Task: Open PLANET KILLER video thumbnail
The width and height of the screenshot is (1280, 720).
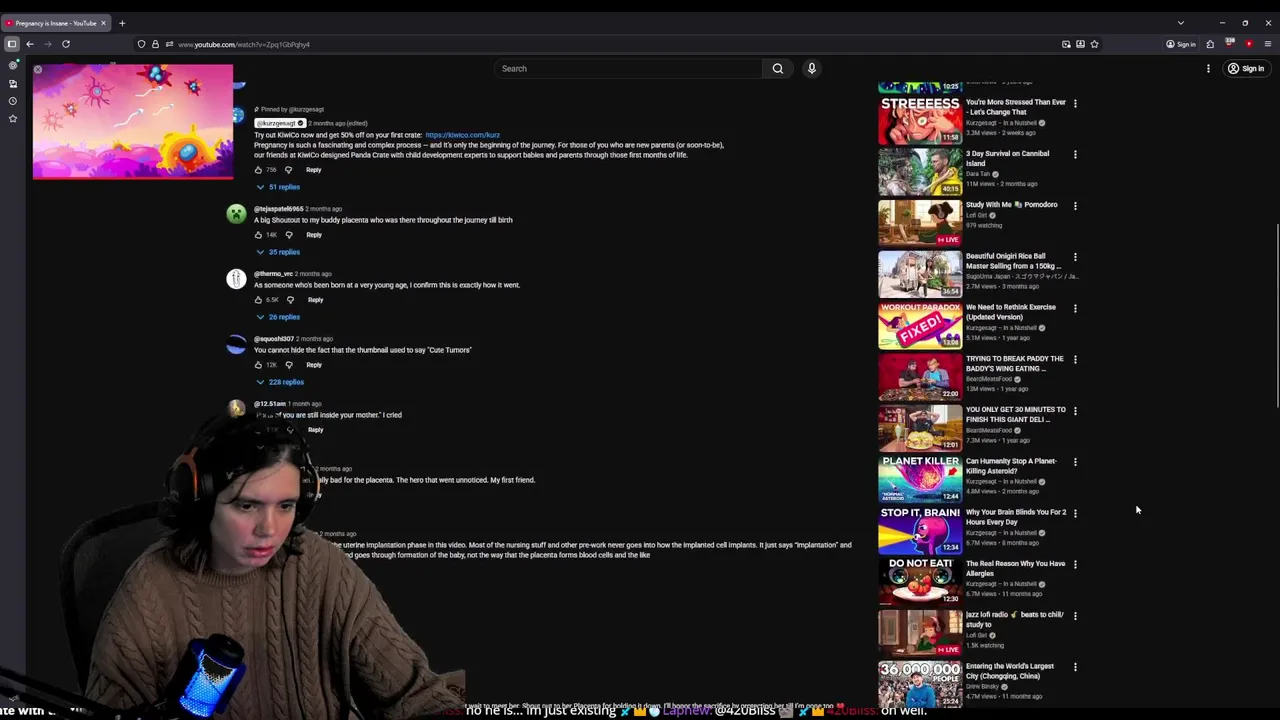Action: [920, 479]
